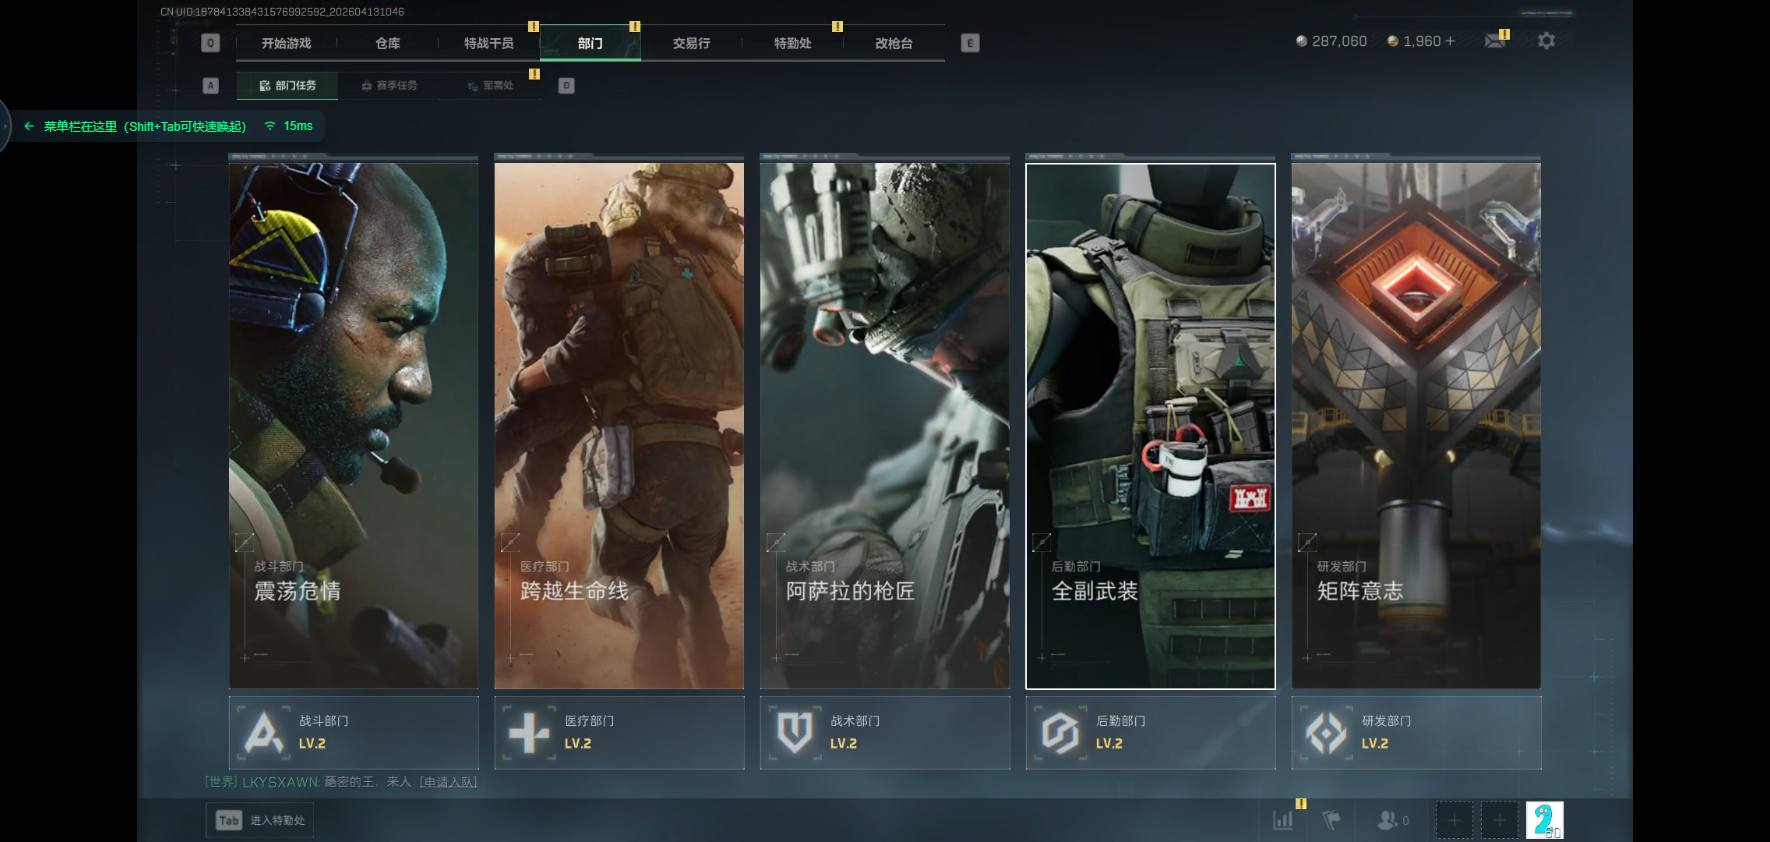Open the 特战干员 tab
Viewport: 1770px width, 842px height.
tap(489, 43)
